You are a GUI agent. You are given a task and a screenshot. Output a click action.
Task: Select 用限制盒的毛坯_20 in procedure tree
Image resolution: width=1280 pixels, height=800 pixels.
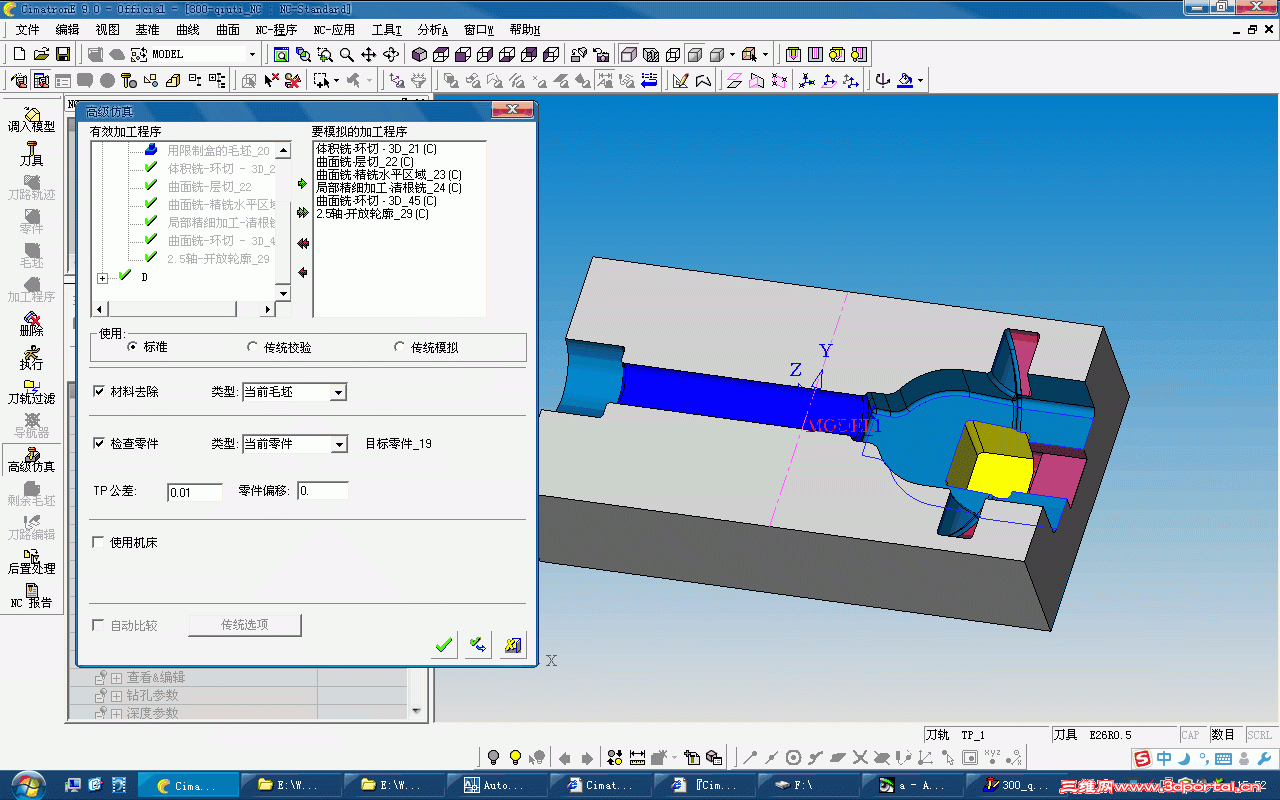click(x=218, y=150)
